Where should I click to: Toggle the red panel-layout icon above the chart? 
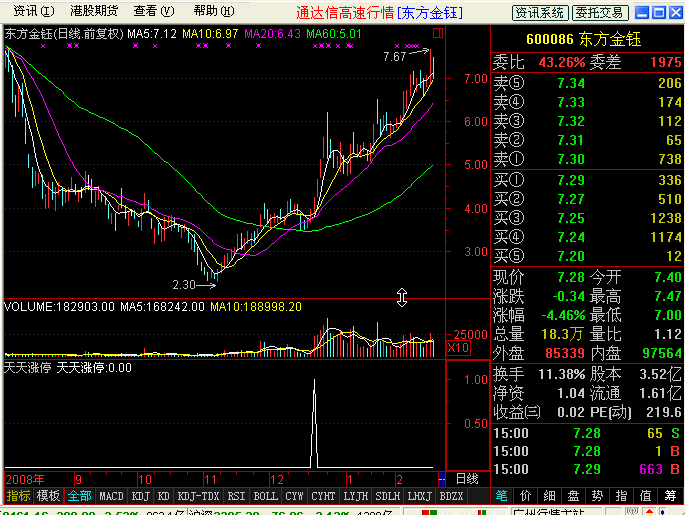[438, 33]
